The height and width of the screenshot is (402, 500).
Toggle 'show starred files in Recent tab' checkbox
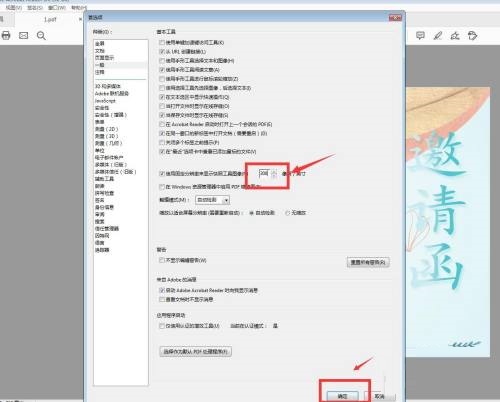(x=162, y=151)
